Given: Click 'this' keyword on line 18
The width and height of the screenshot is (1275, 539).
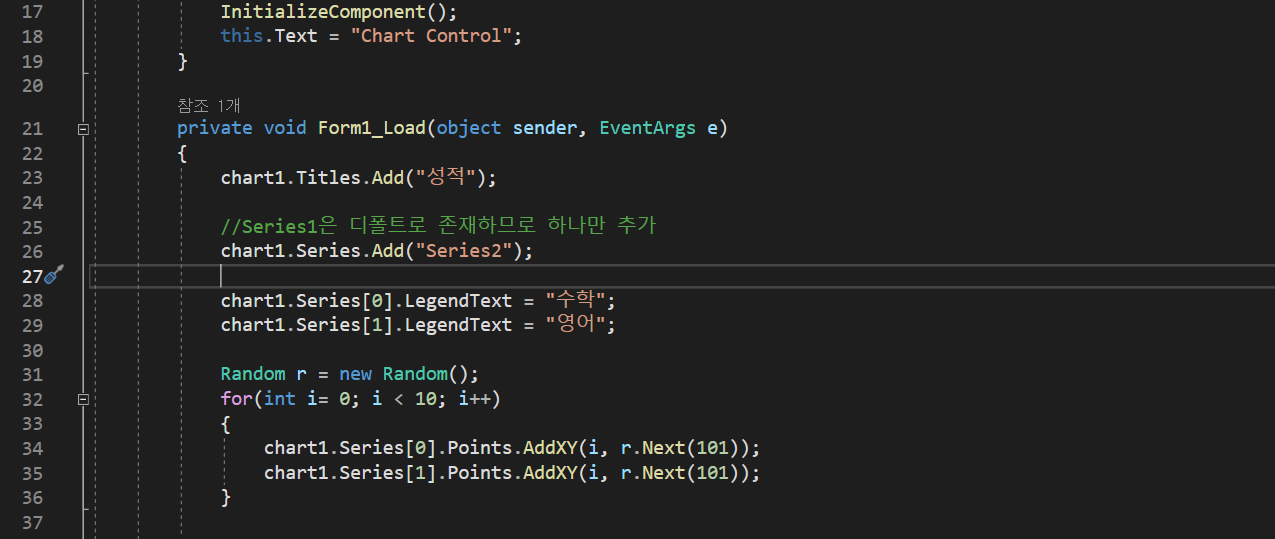Looking at the screenshot, I should coord(242,36).
